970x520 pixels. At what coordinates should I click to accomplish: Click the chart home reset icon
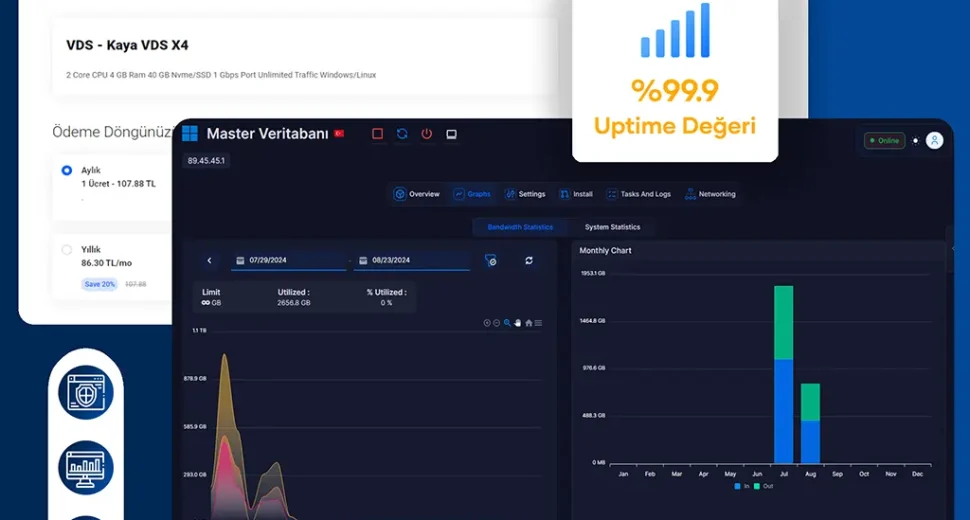(529, 323)
